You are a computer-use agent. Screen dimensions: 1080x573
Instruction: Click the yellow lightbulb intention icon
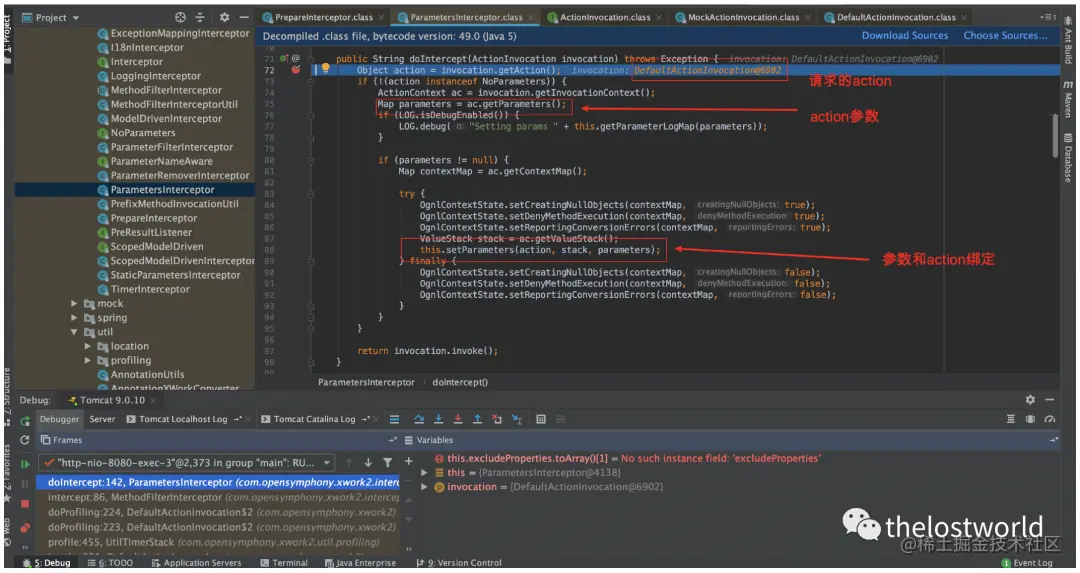pos(326,69)
